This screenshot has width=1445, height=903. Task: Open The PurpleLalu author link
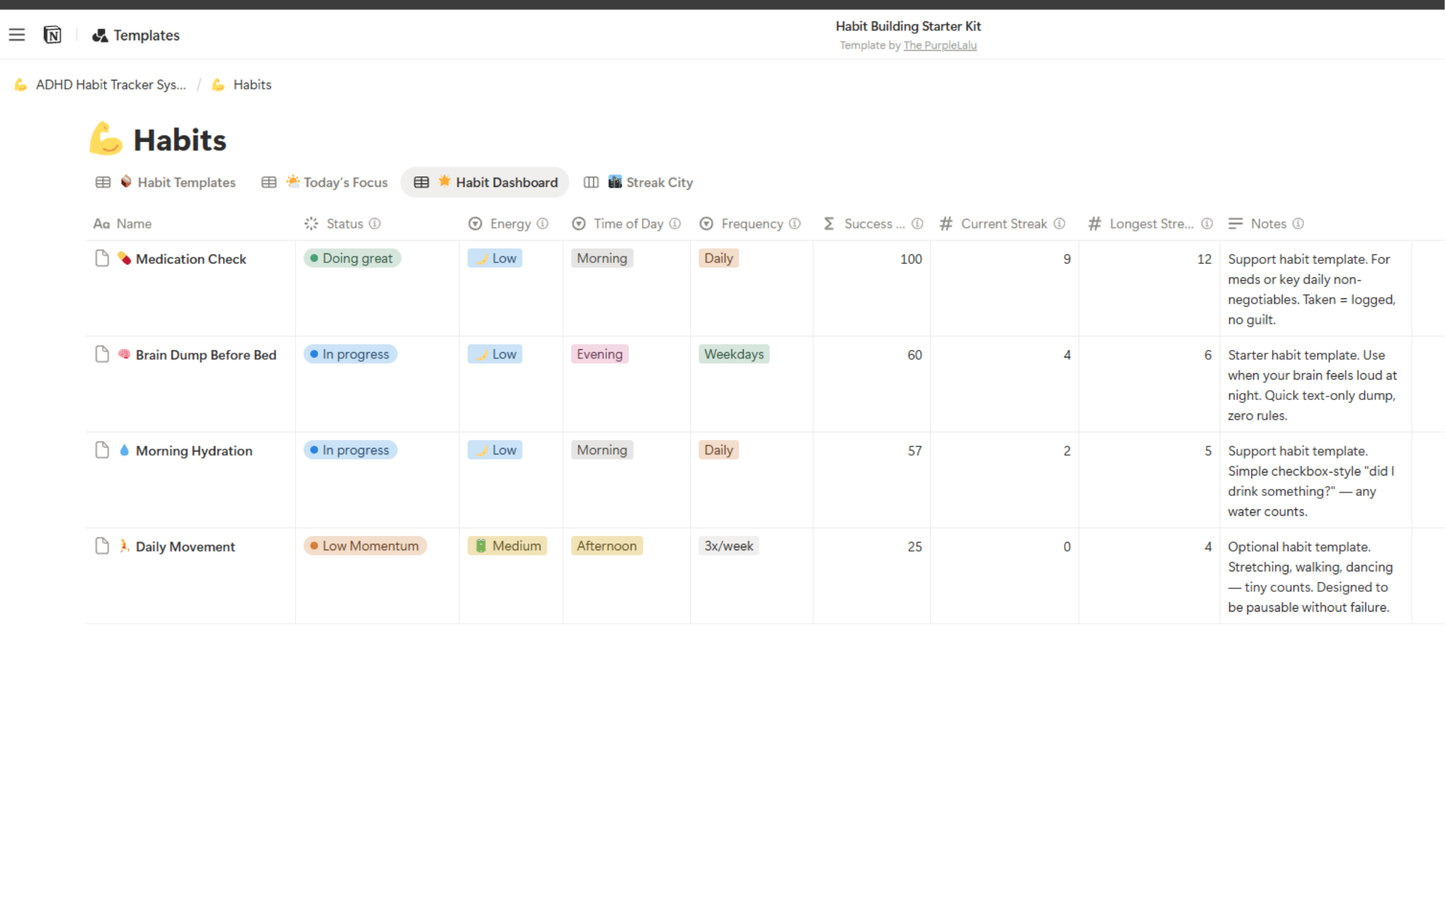click(x=939, y=45)
